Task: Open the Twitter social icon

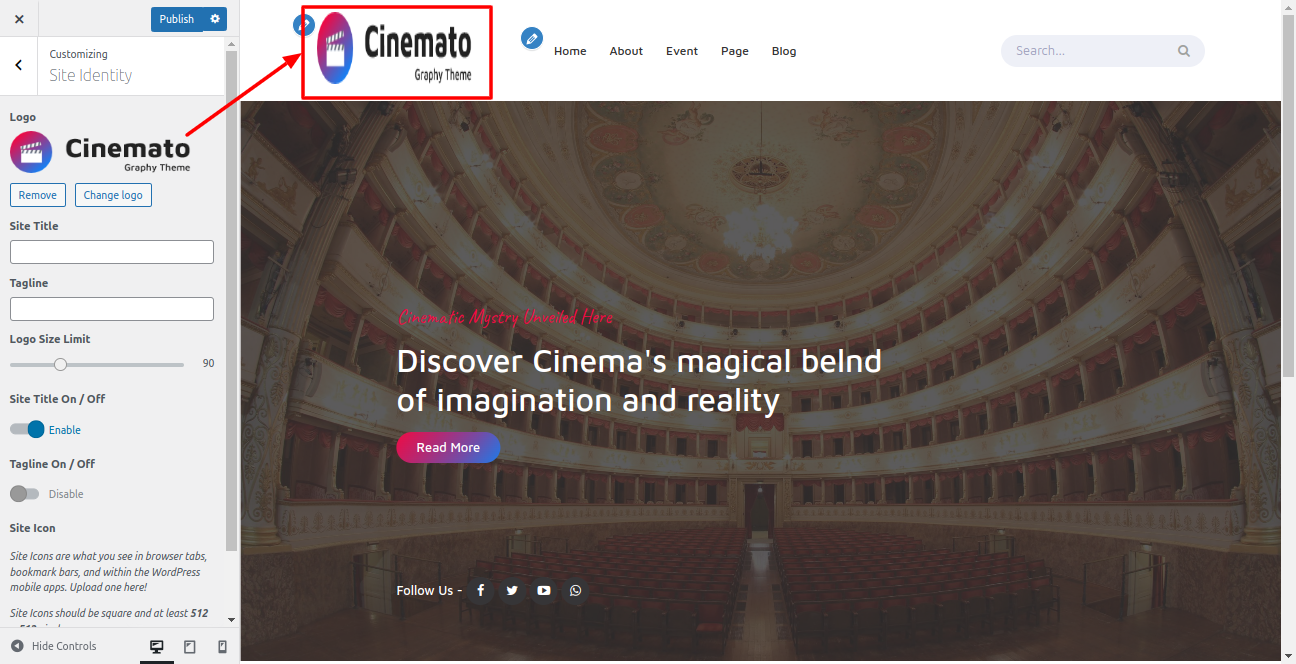Action: [x=512, y=591]
